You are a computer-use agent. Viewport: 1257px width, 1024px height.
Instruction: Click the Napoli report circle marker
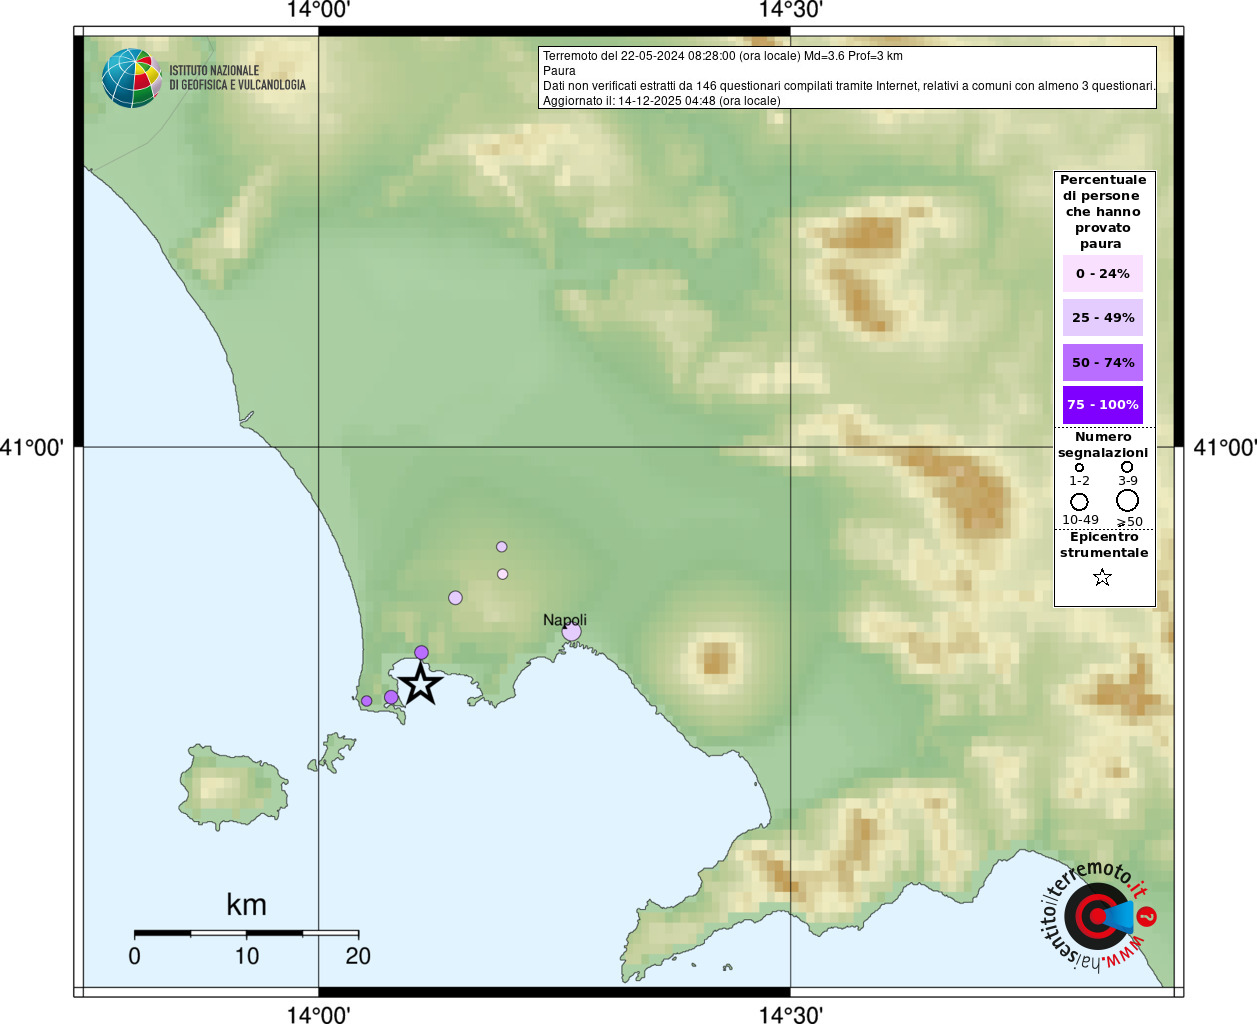tap(571, 632)
